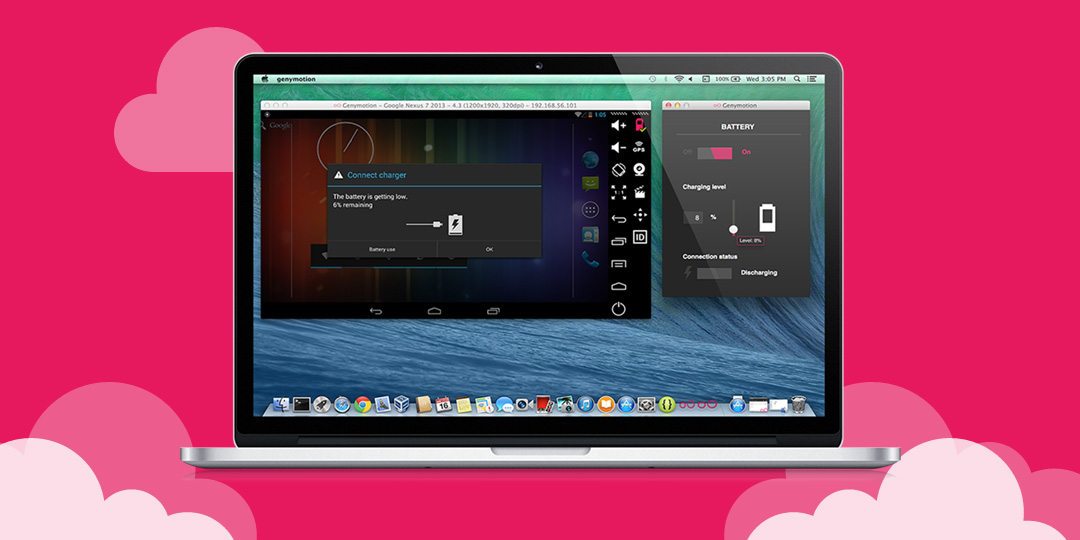Click the screencast clapperboard icon
This screenshot has height=540, width=1080.
click(x=640, y=192)
